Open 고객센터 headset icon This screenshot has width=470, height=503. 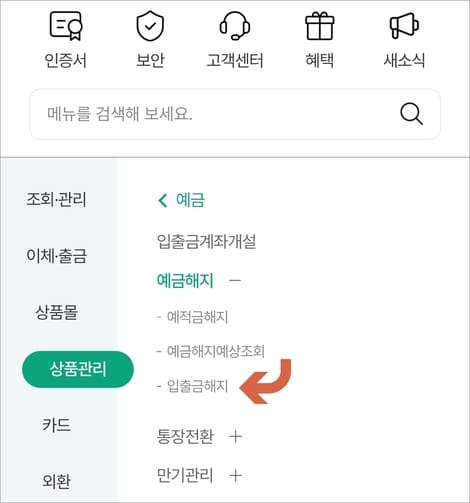click(235, 26)
